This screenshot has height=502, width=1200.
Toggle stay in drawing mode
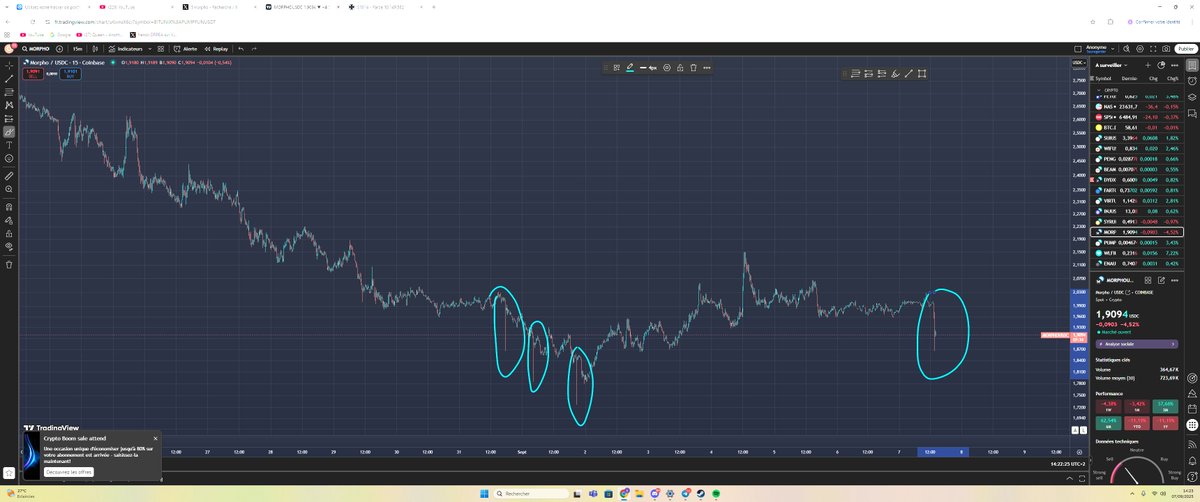pos(9,218)
